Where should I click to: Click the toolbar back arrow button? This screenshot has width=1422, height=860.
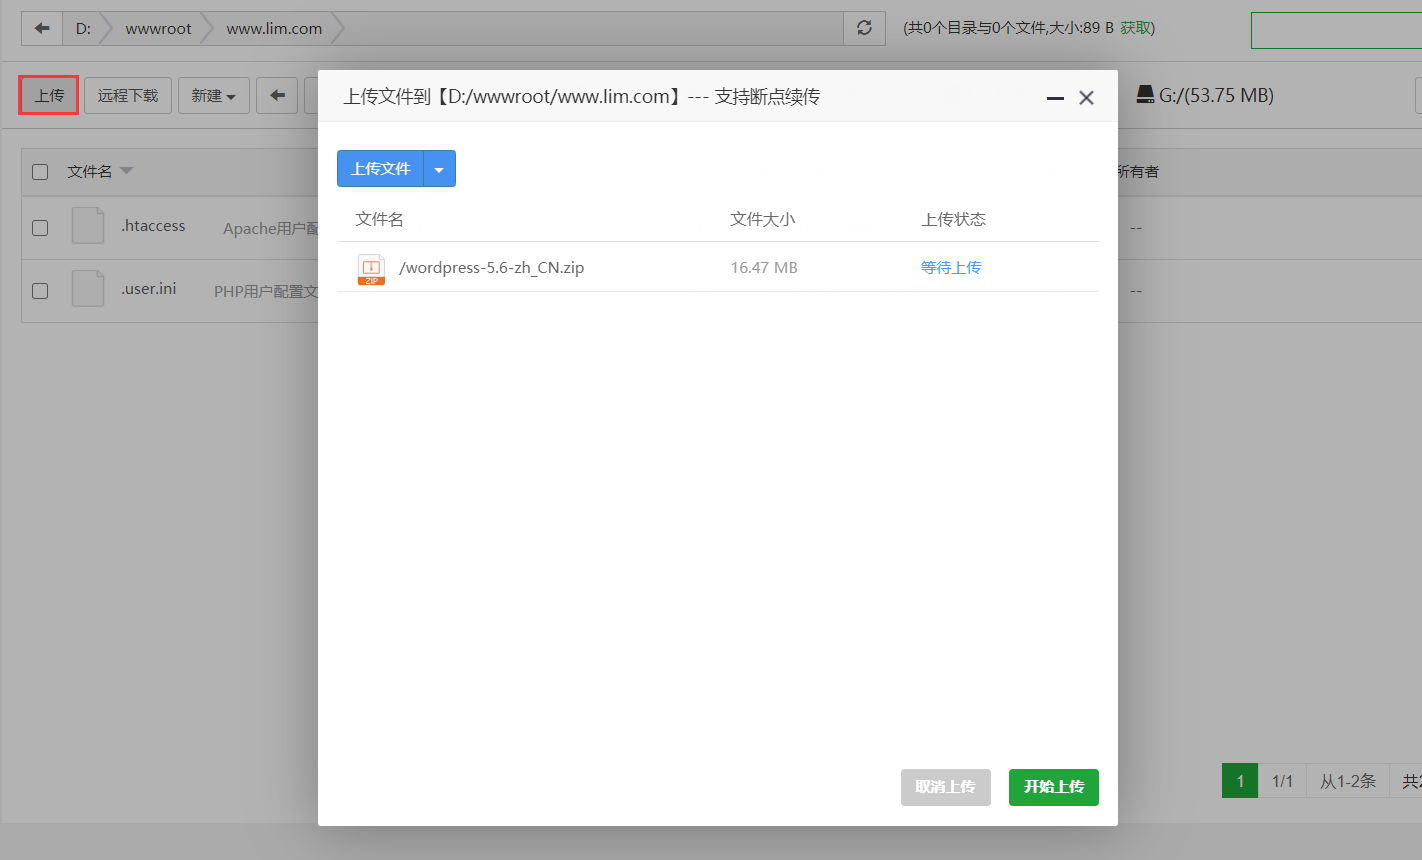click(277, 96)
